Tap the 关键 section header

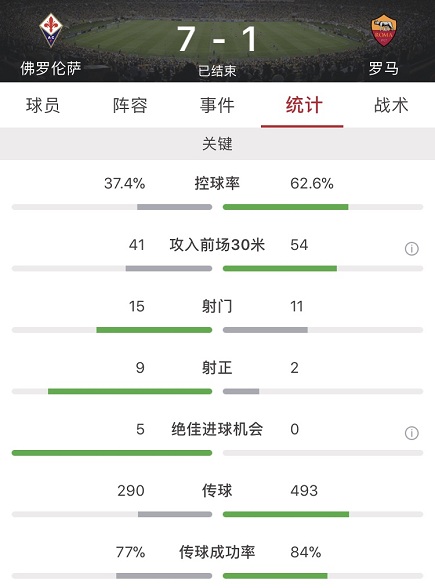[218, 144]
